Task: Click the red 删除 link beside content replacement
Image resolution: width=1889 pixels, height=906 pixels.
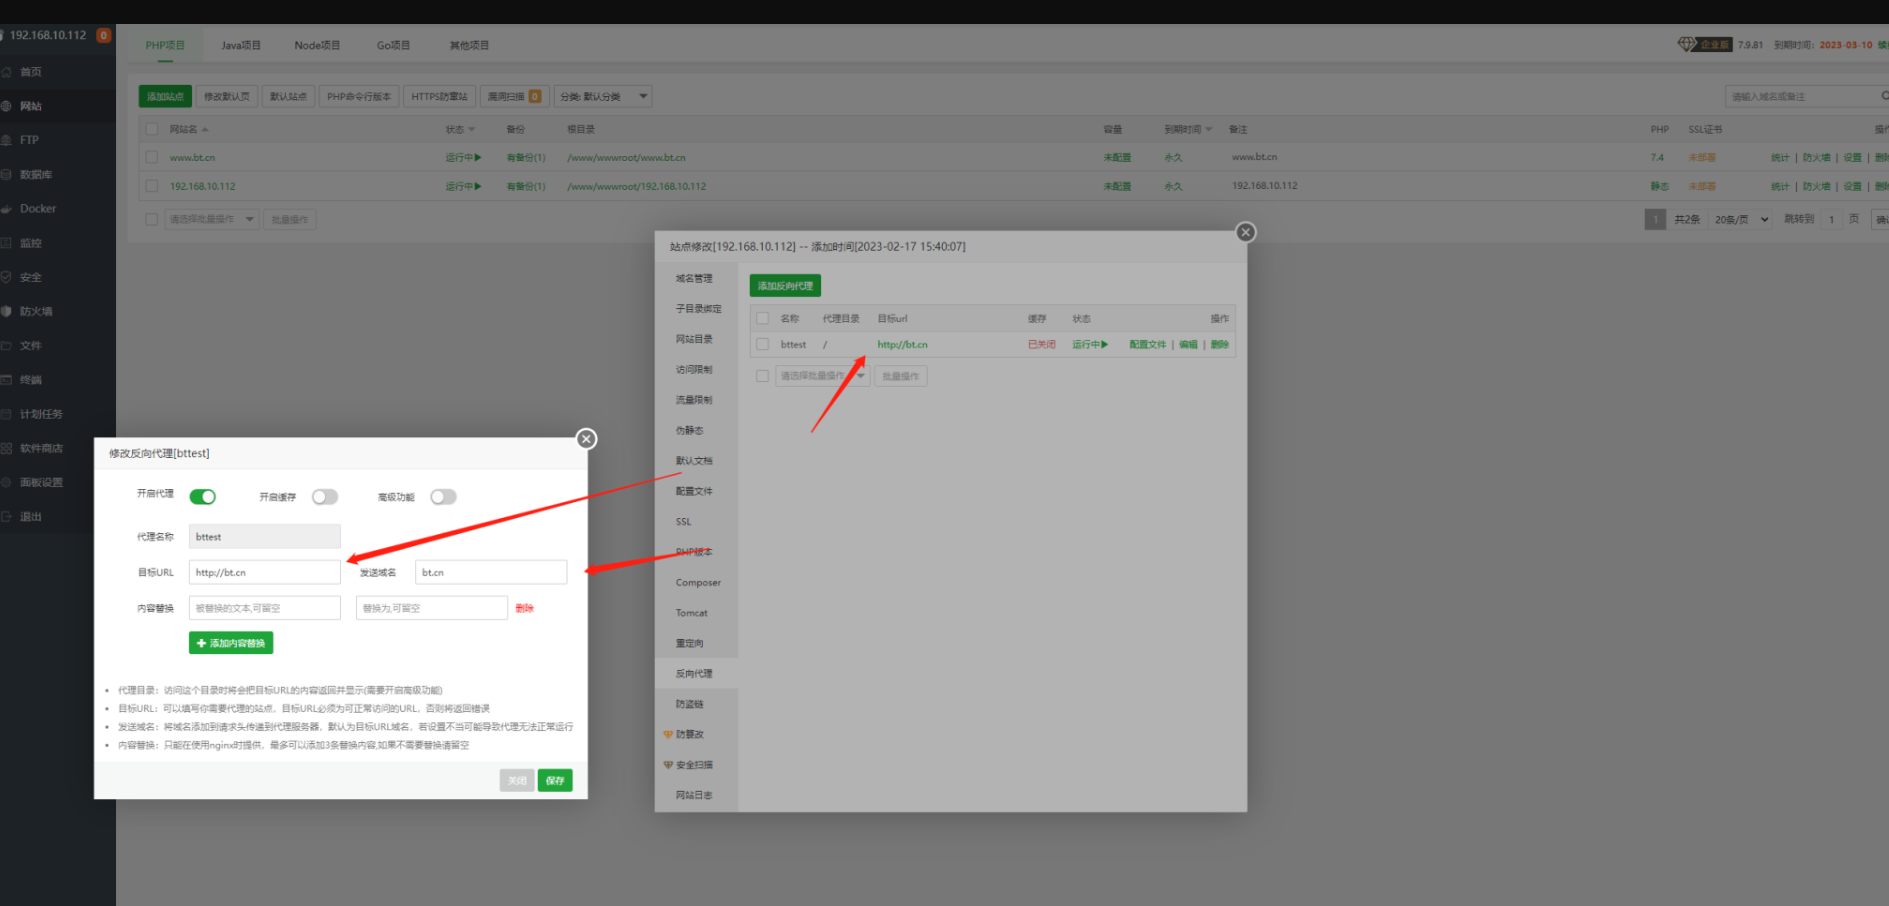Action: [x=524, y=608]
